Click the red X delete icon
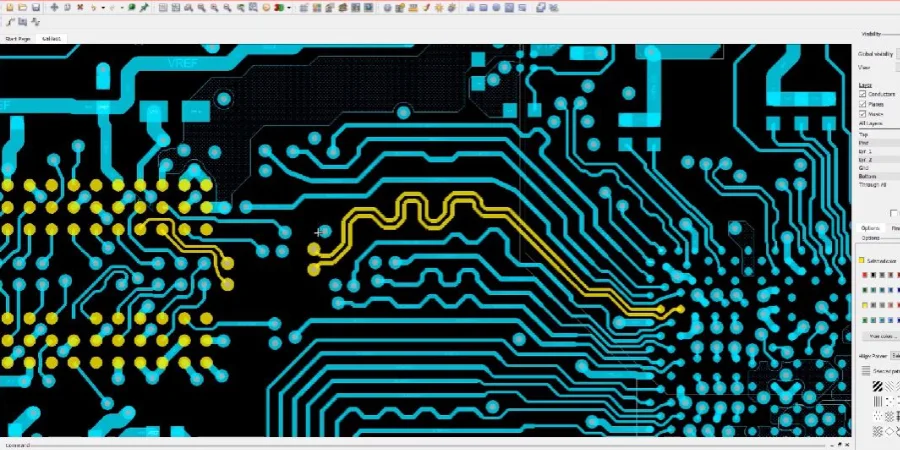This screenshot has height=450, width=900. point(80,7)
